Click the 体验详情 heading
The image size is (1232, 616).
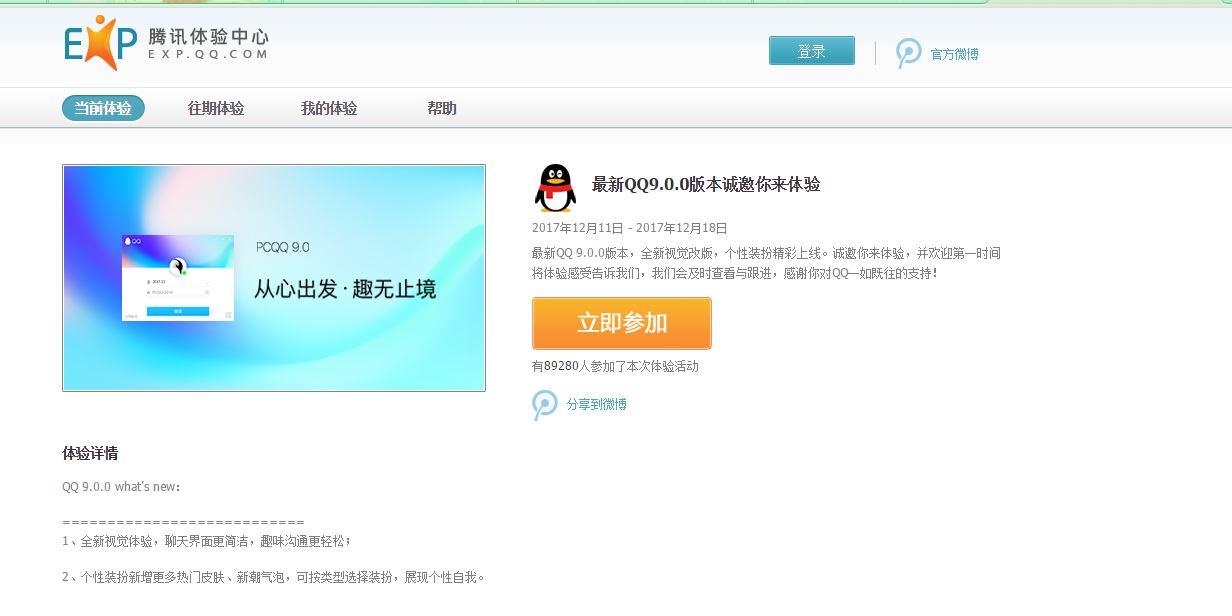point(90,453)
